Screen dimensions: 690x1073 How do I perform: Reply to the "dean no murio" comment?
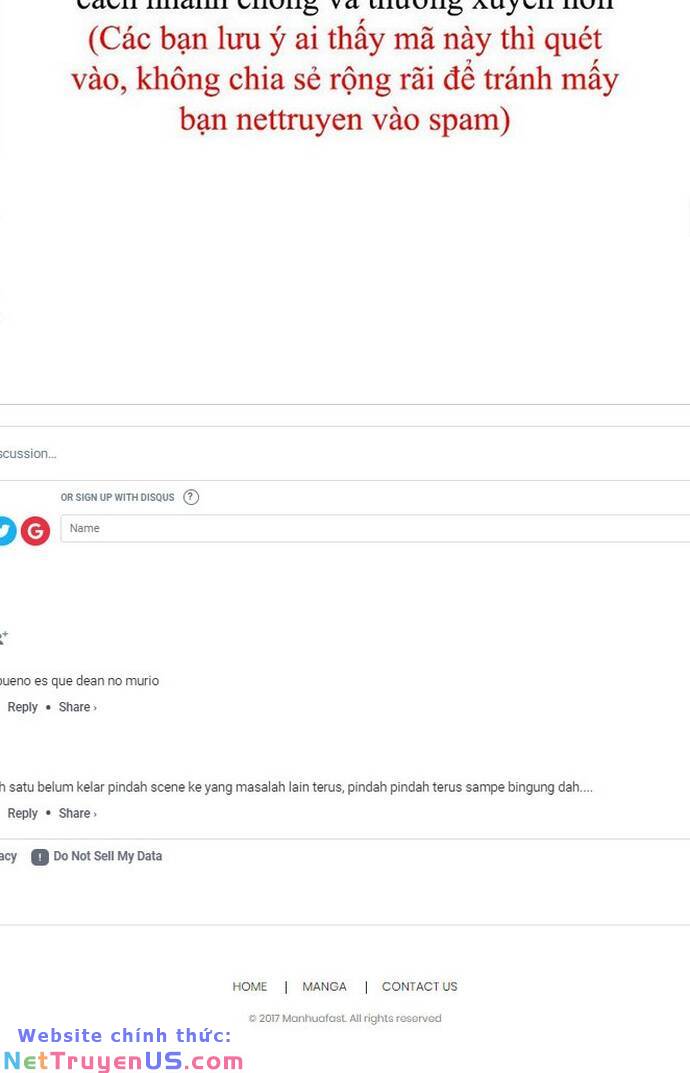tap(23, 707)
